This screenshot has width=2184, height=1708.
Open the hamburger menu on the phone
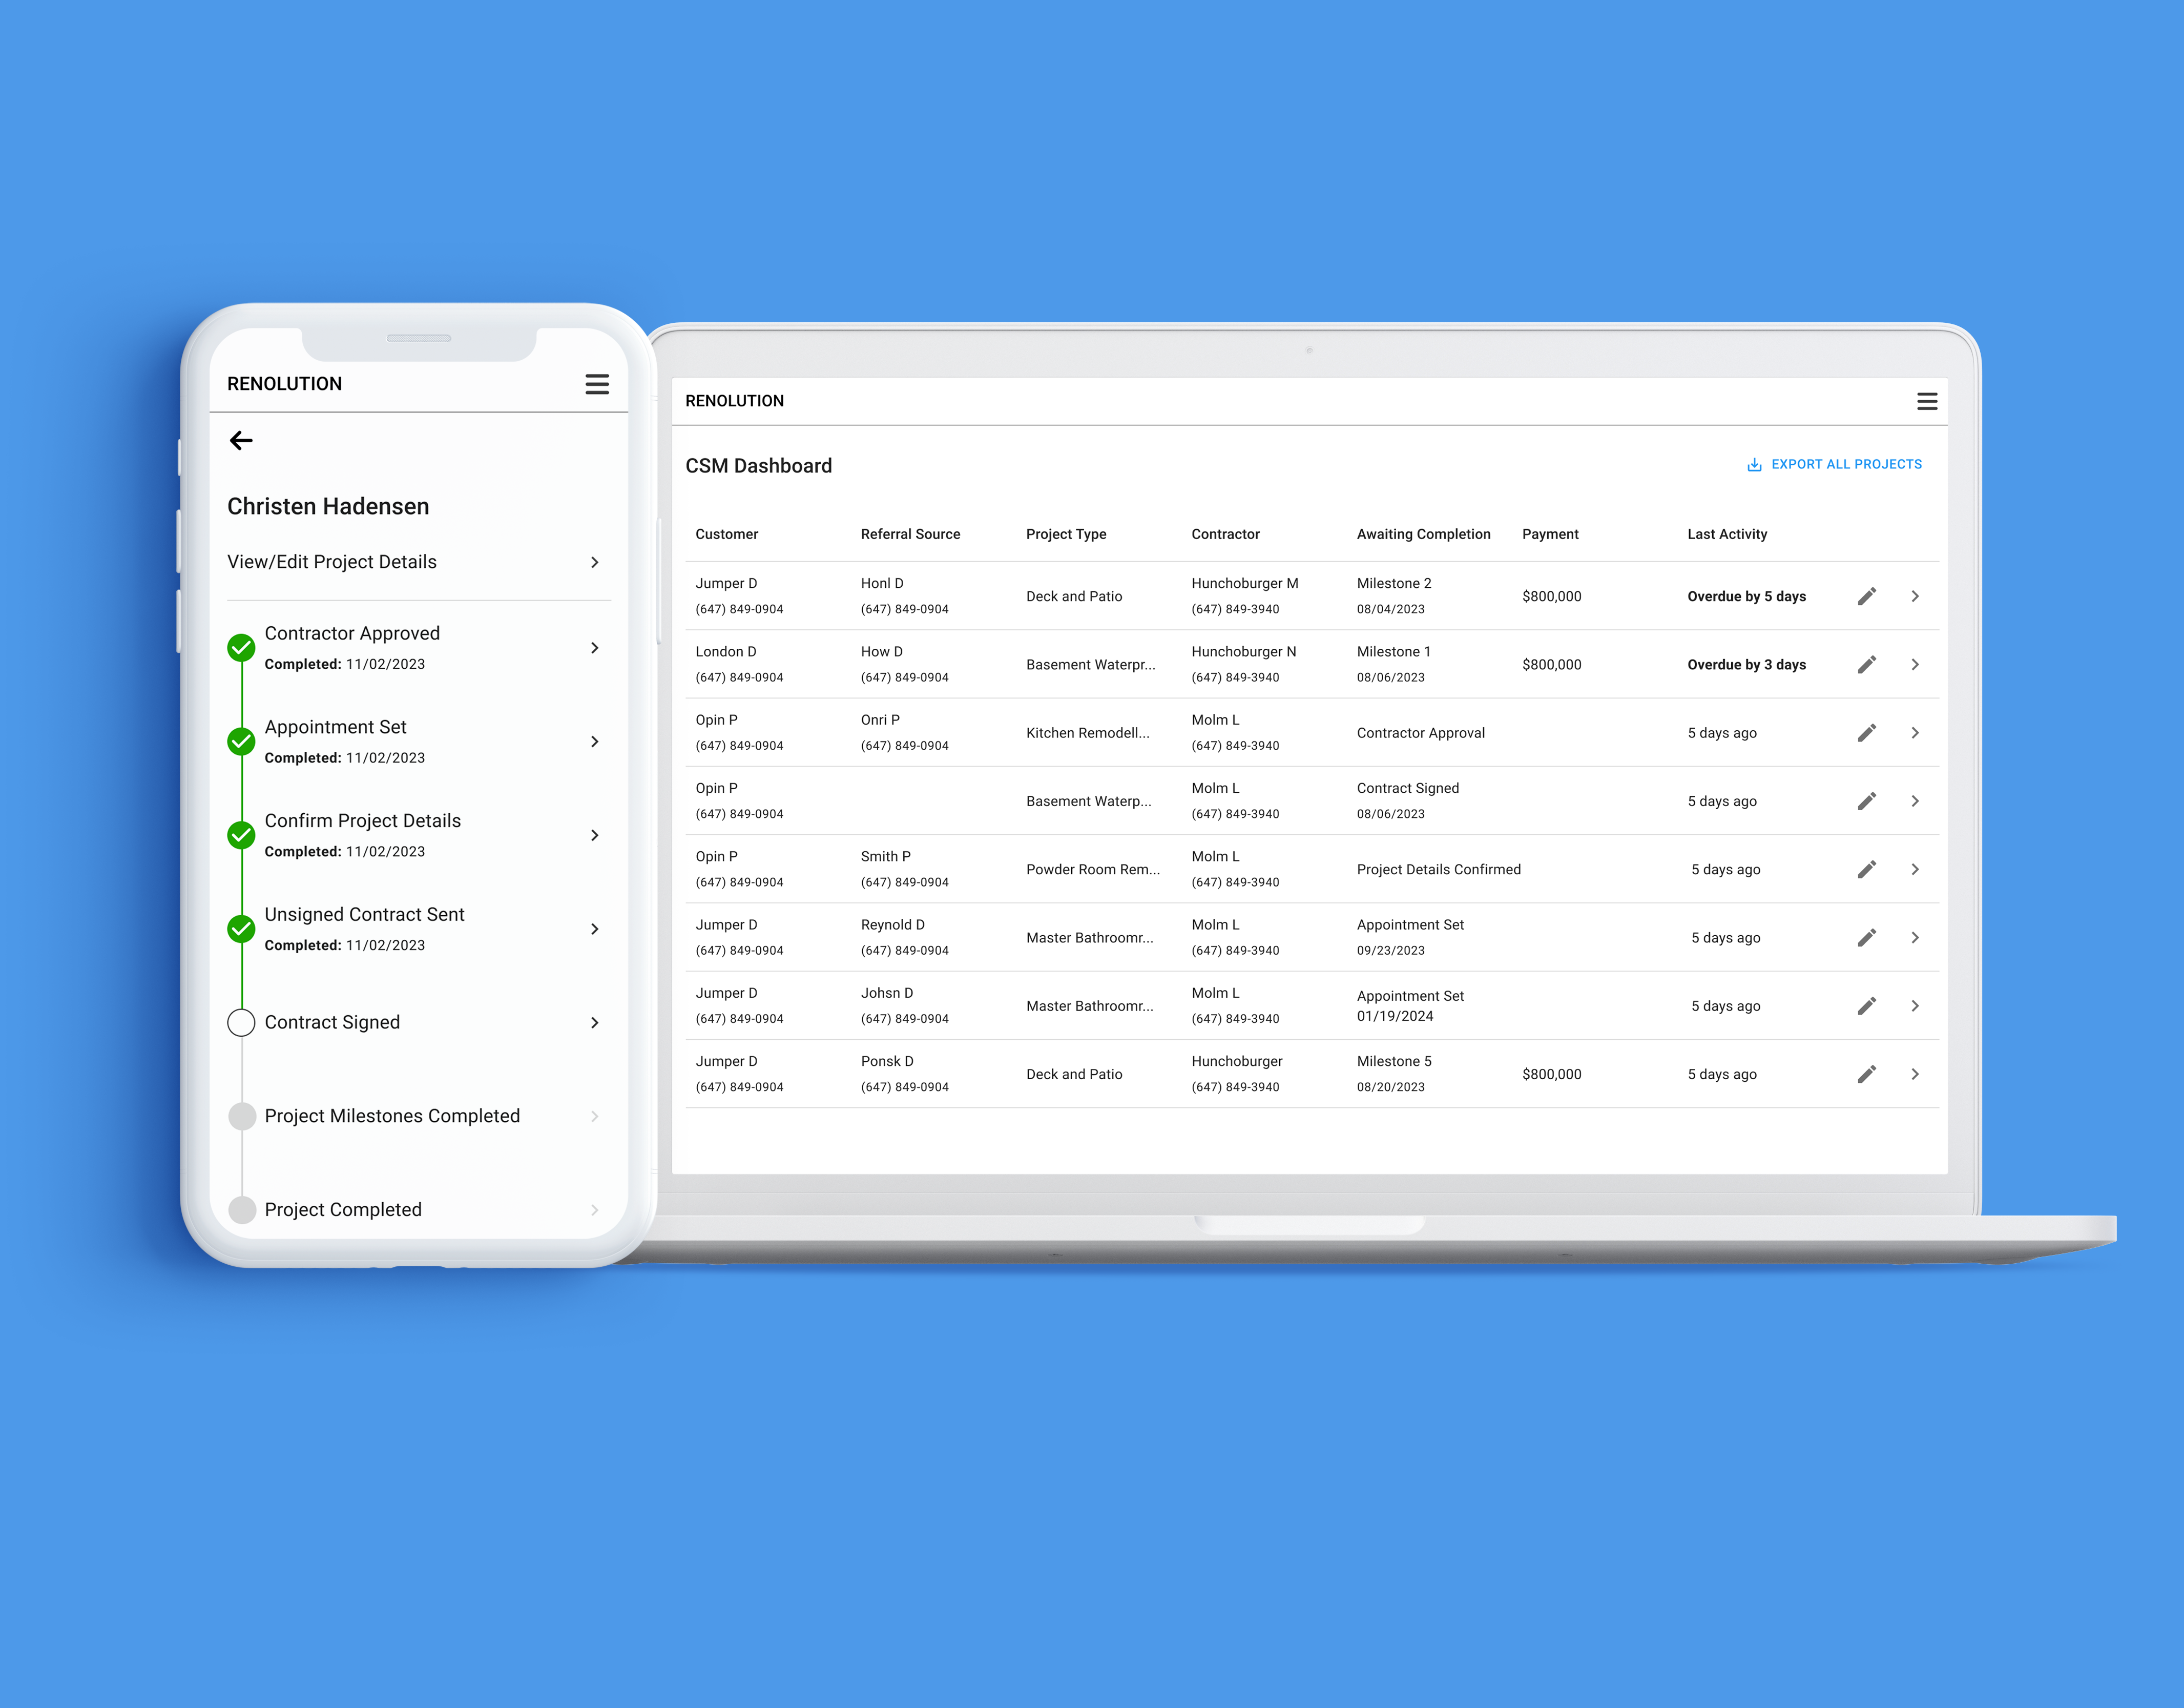pos(597,384)
